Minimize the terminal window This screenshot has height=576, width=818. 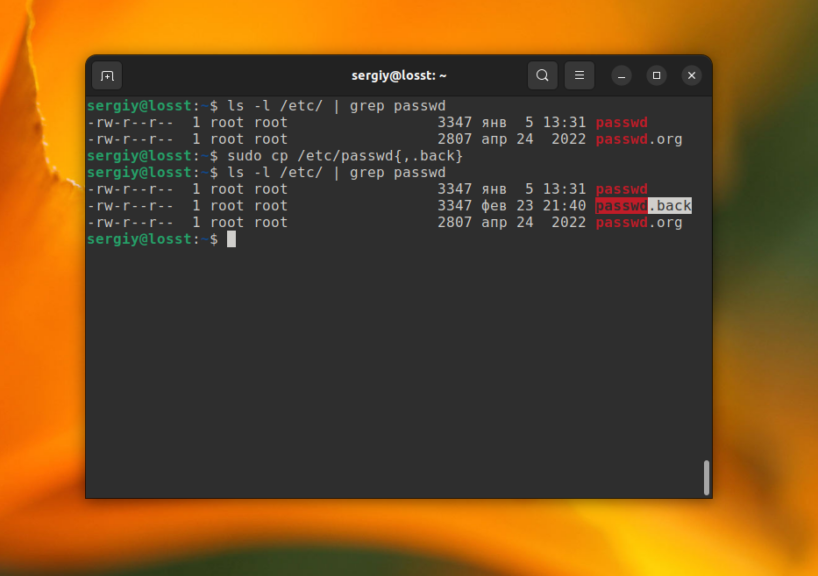click(622, 76)
